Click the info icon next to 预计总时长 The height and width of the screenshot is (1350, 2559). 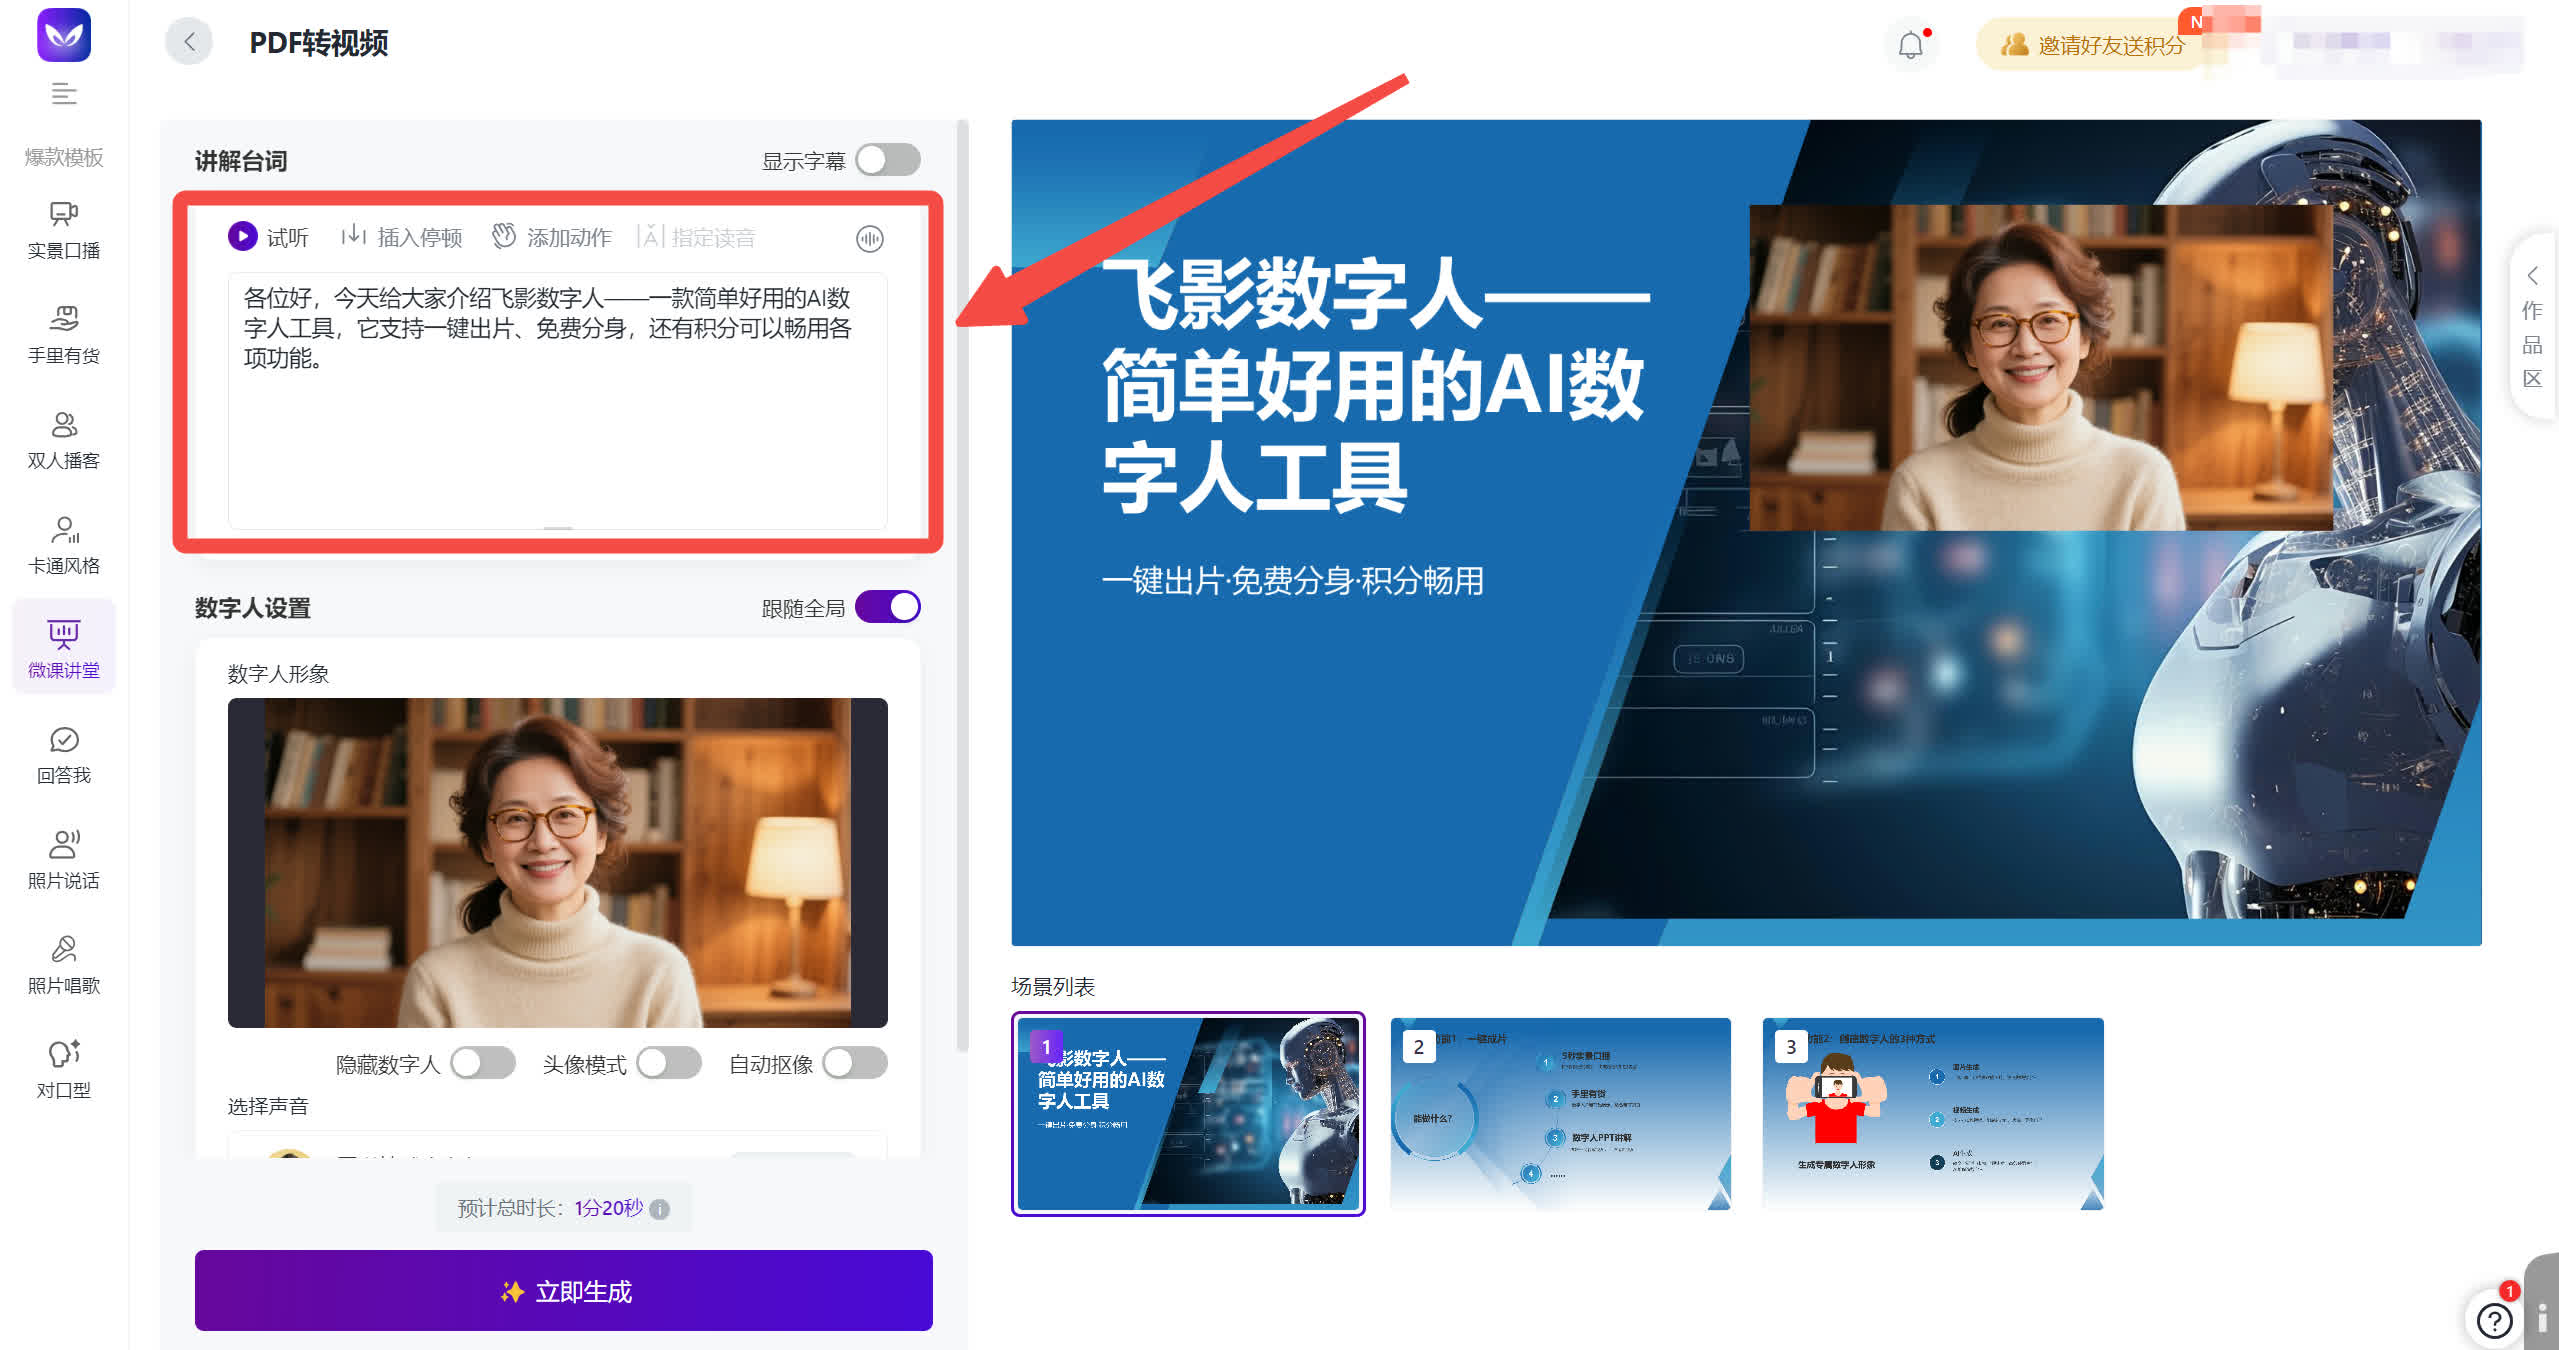[660, 1209]
